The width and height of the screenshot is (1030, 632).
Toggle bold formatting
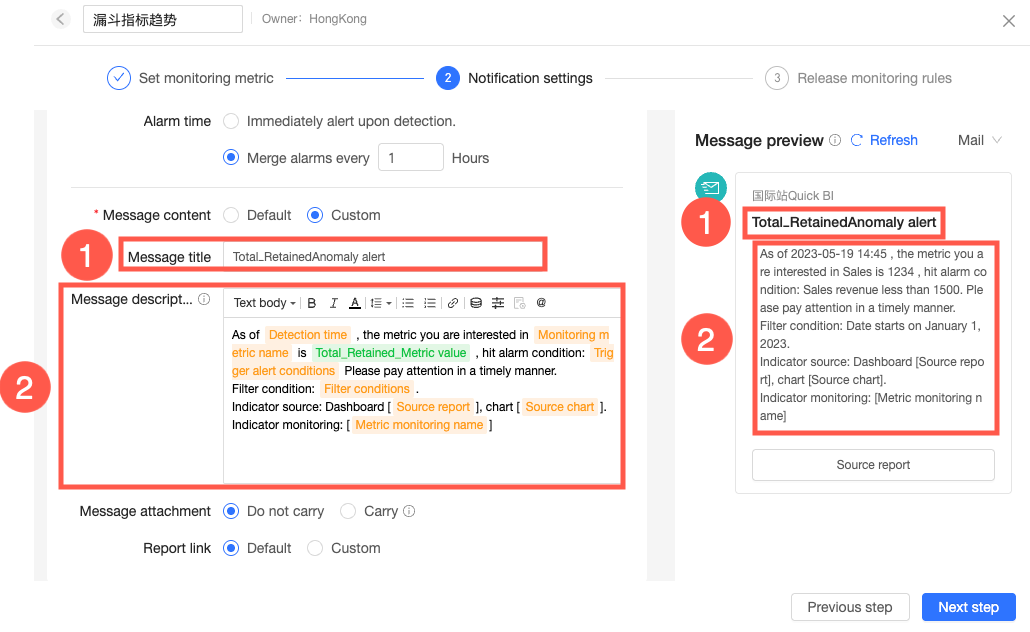coord(312,303)
